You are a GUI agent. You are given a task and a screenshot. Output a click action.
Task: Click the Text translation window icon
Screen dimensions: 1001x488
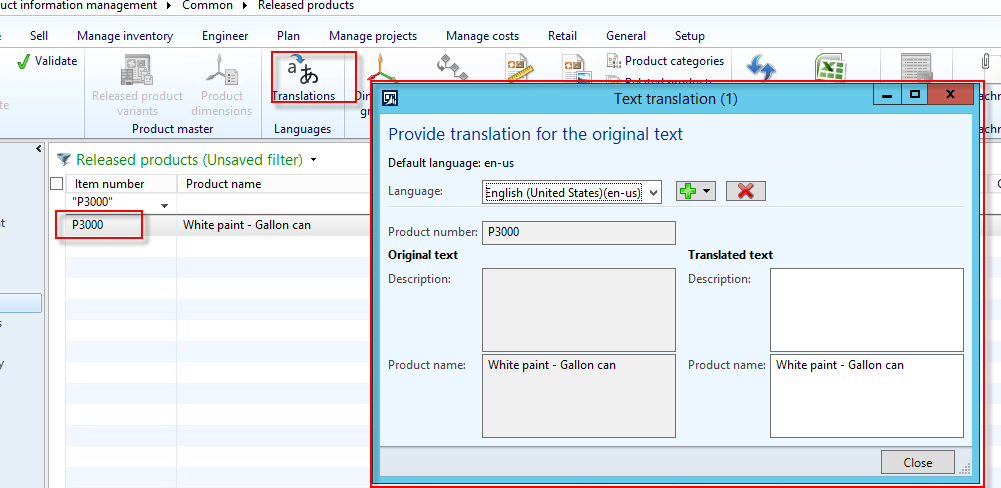click(392, 98)
